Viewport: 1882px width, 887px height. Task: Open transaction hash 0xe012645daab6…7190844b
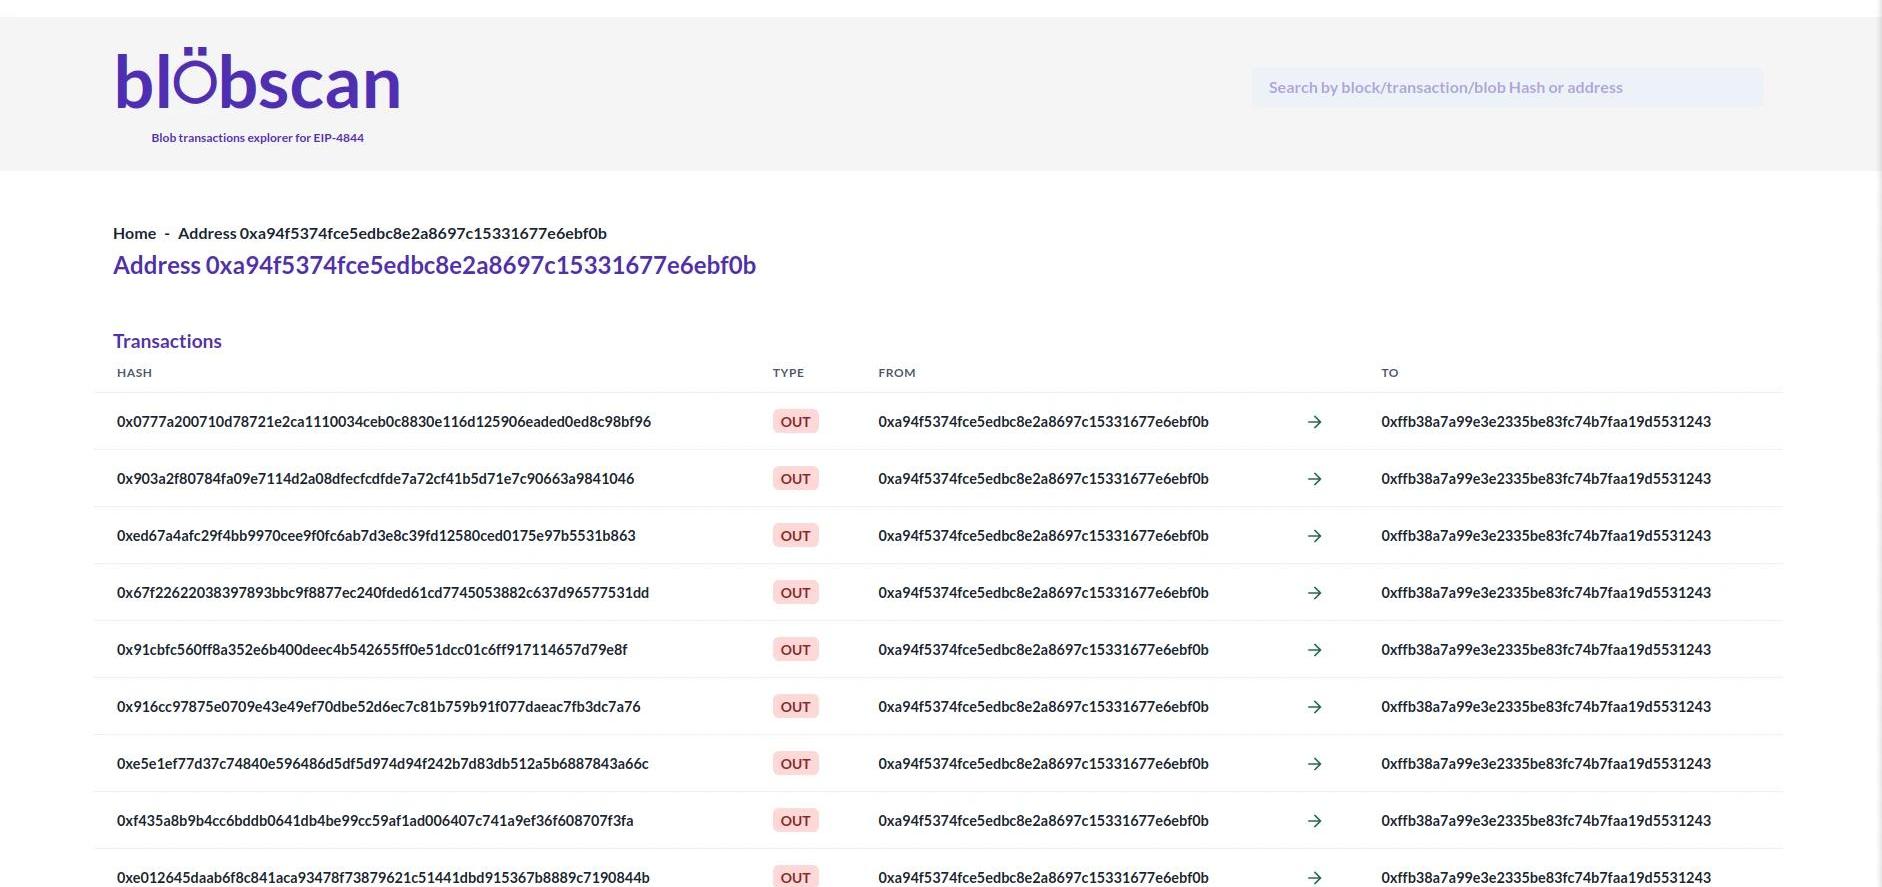click(x=383, y=878)
